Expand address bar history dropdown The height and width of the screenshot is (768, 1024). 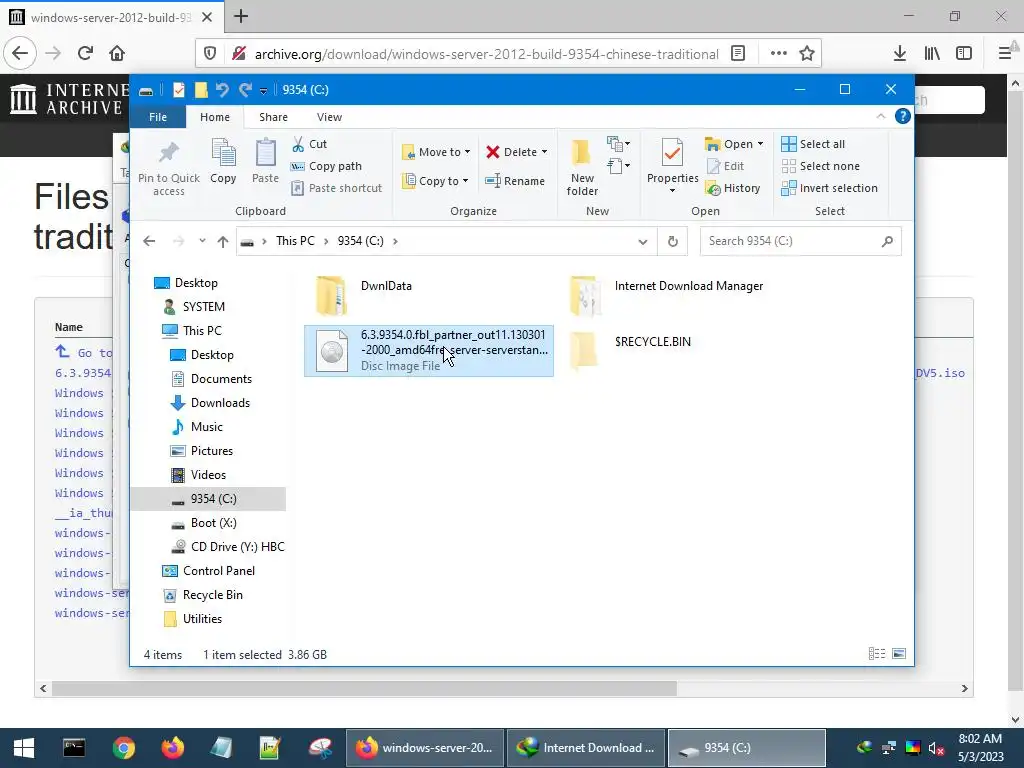click(x=643, y=242)
